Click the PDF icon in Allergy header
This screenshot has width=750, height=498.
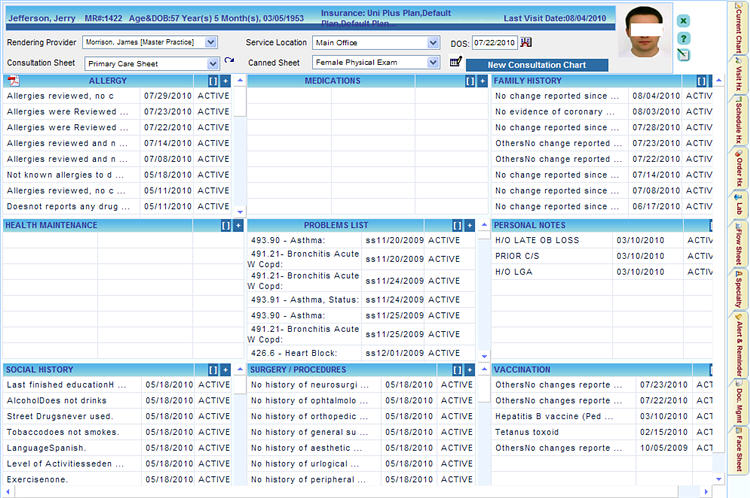12,80
